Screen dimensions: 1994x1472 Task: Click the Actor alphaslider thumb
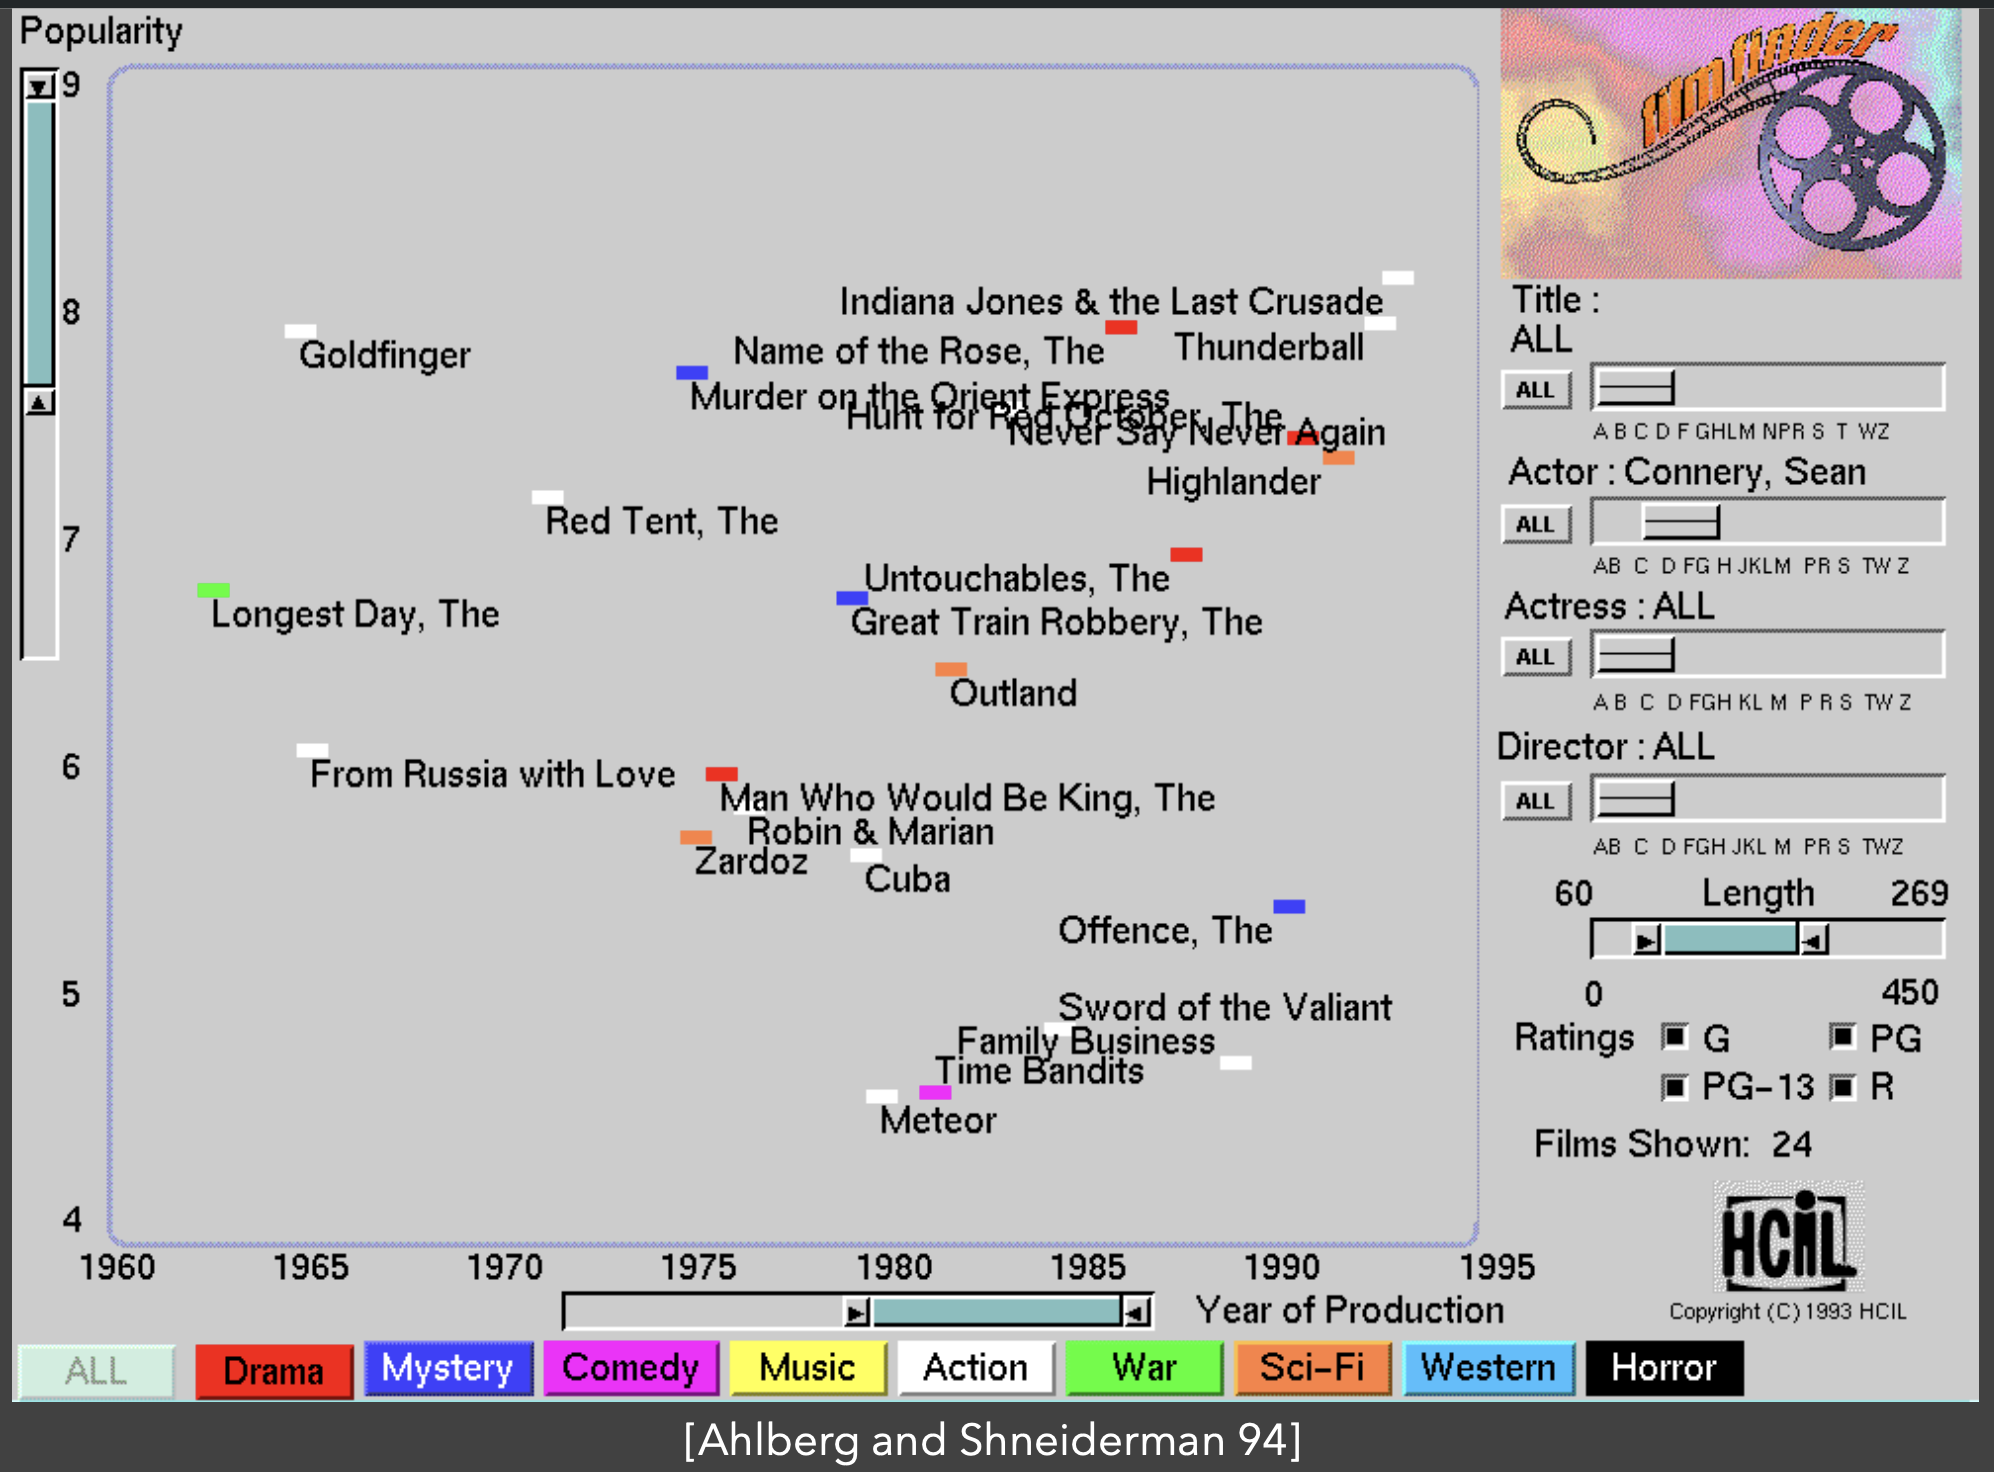click(x=1681, y=522)
